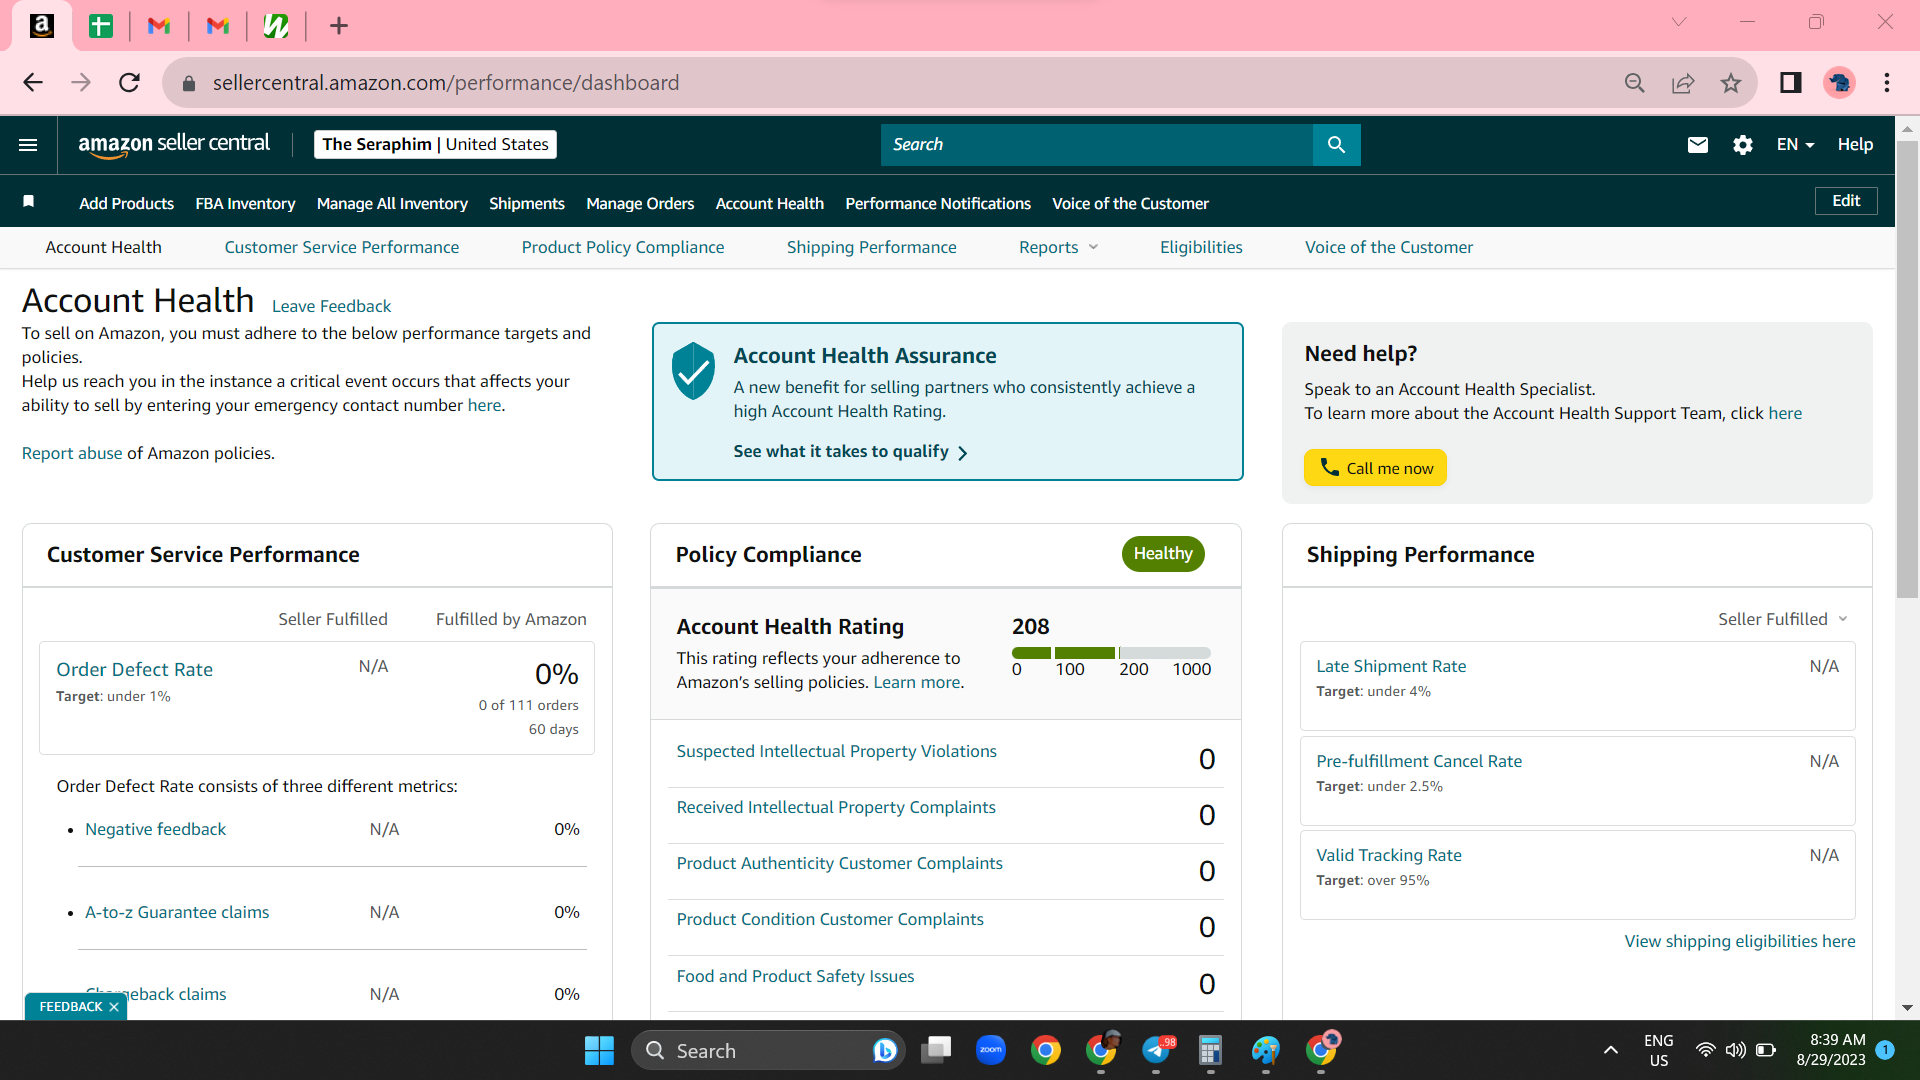Open the Late Shipment Rate link

click(1391, 666)
